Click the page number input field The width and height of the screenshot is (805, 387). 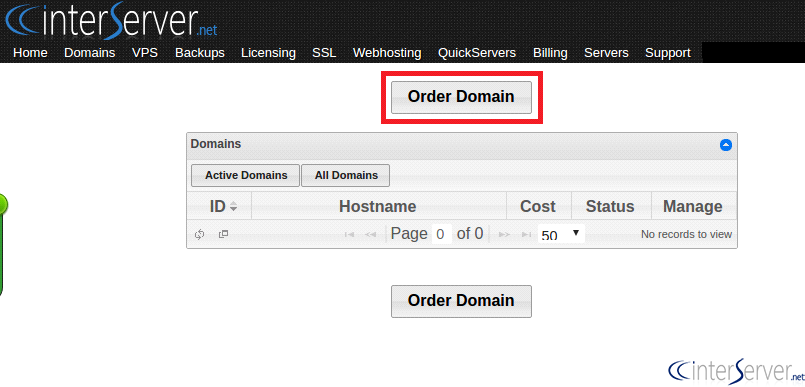pyautogui.click(x=442, y=234)
